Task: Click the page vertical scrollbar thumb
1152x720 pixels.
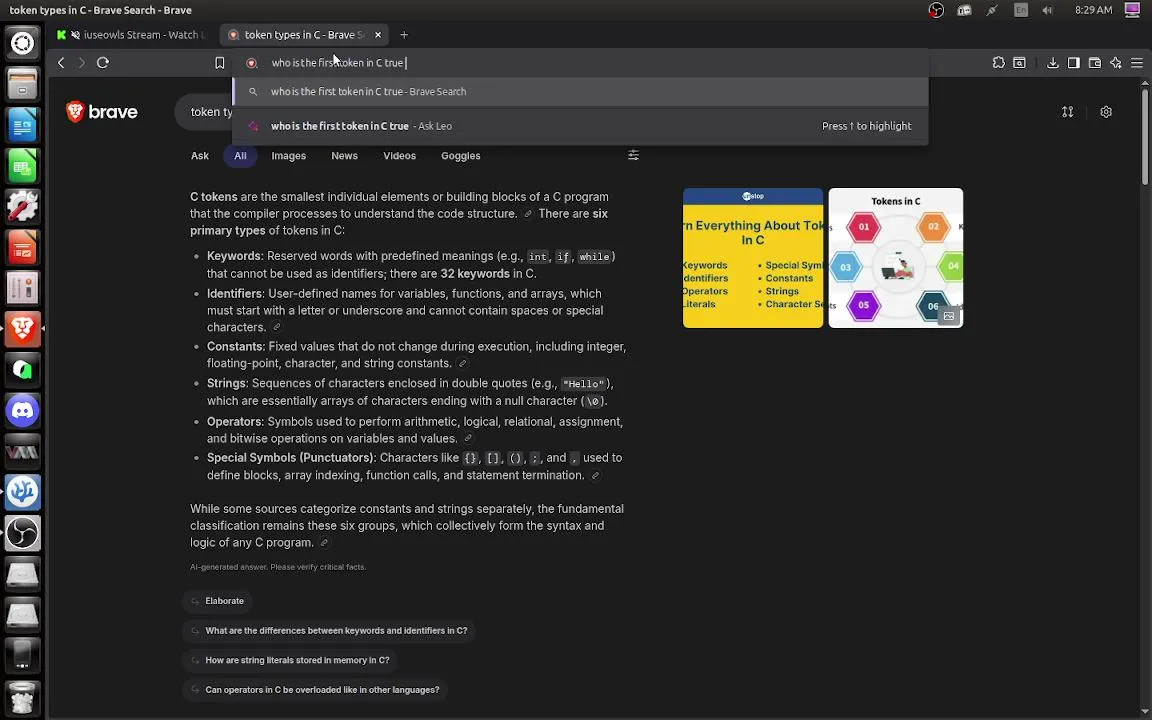Action: (x=1145, y=137)
